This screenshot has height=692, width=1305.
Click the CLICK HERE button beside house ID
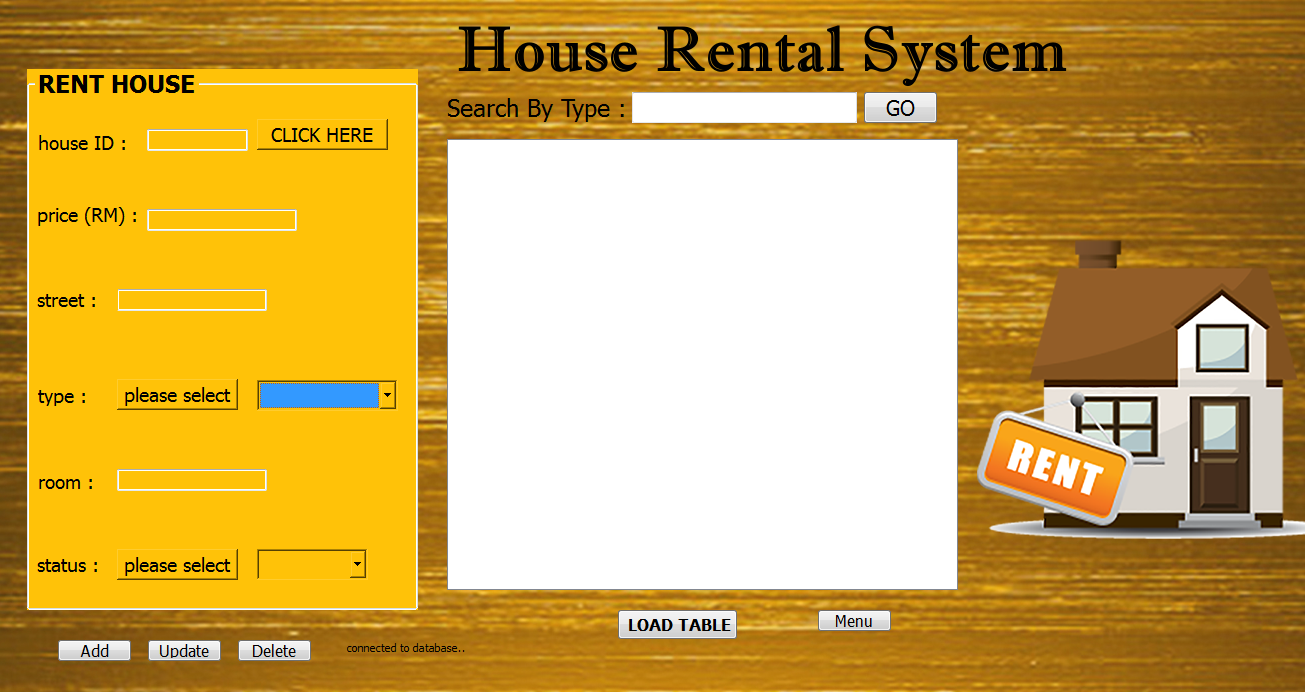(322, 134)
